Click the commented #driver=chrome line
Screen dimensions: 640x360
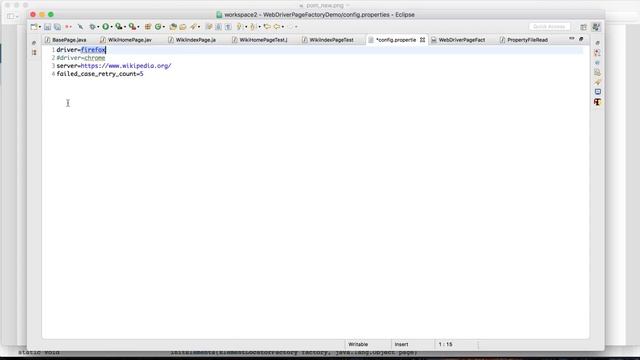tap(81, 58)
